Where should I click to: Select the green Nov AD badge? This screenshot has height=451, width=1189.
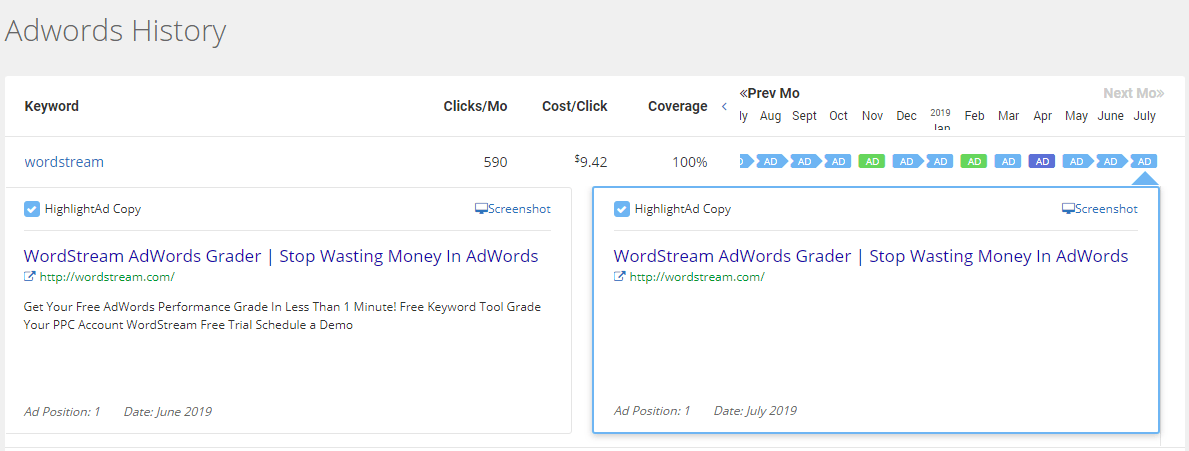tap(872, 161)
